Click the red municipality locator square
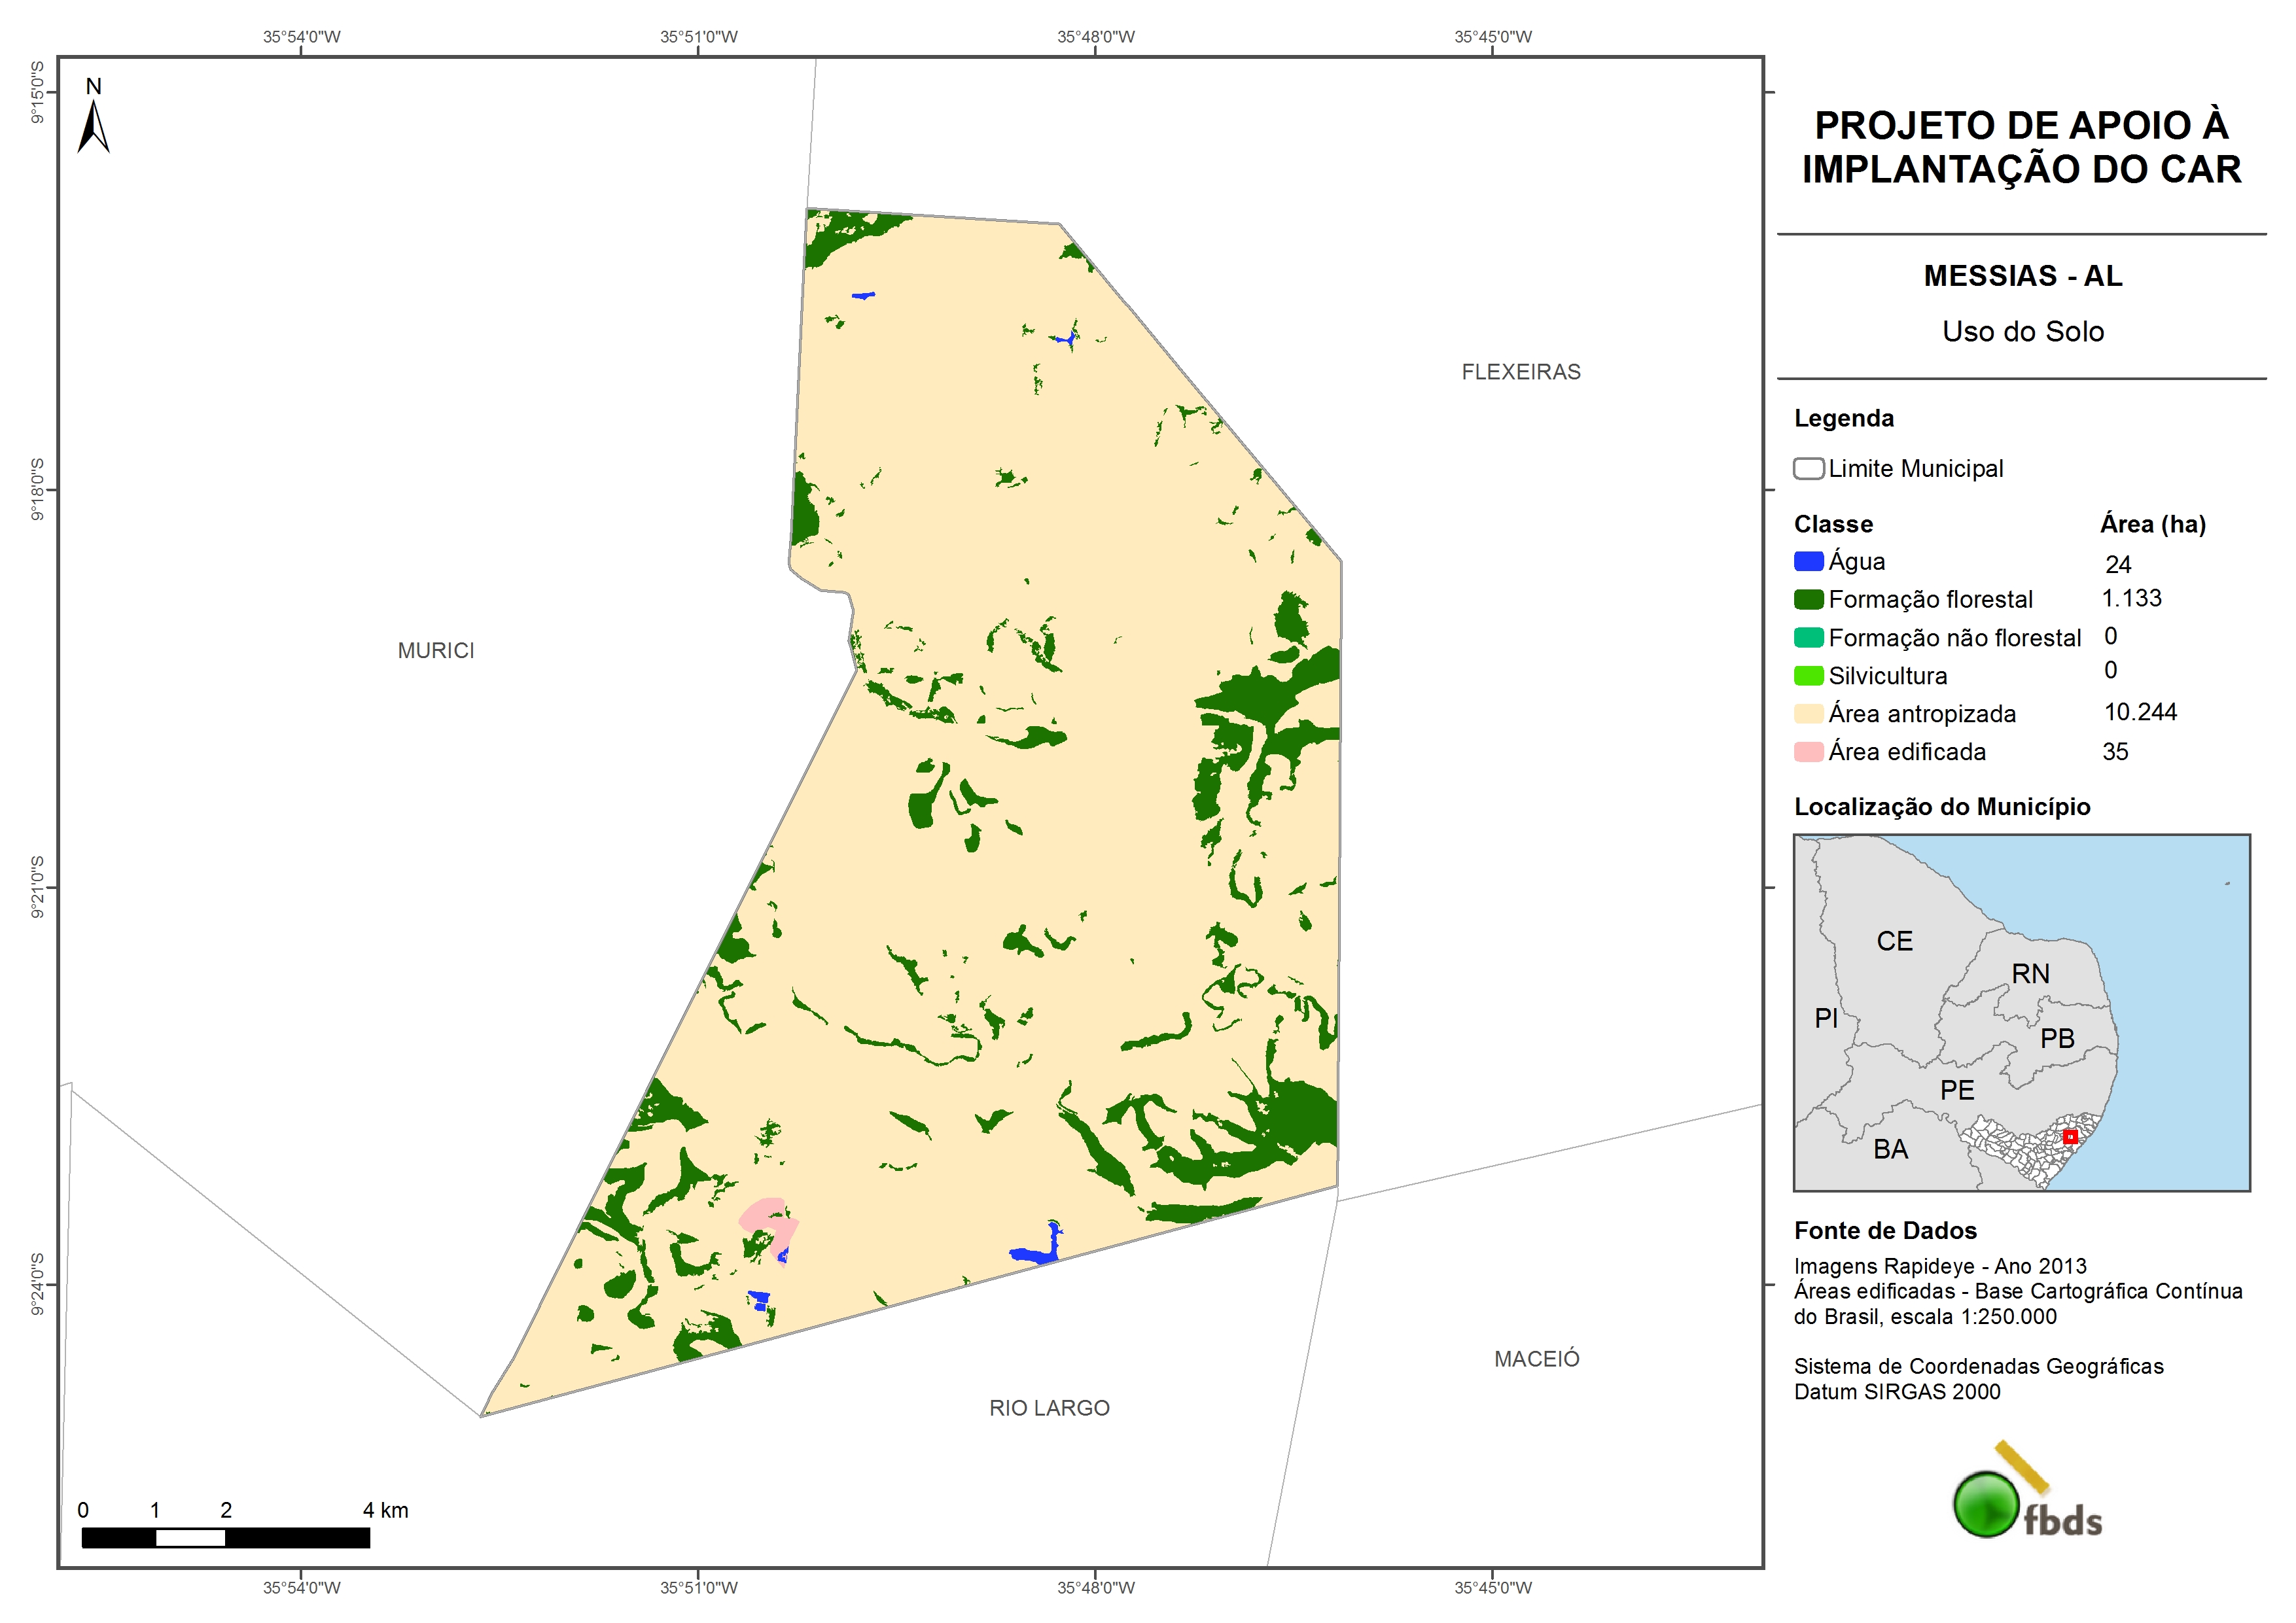 point(2070,1137)
